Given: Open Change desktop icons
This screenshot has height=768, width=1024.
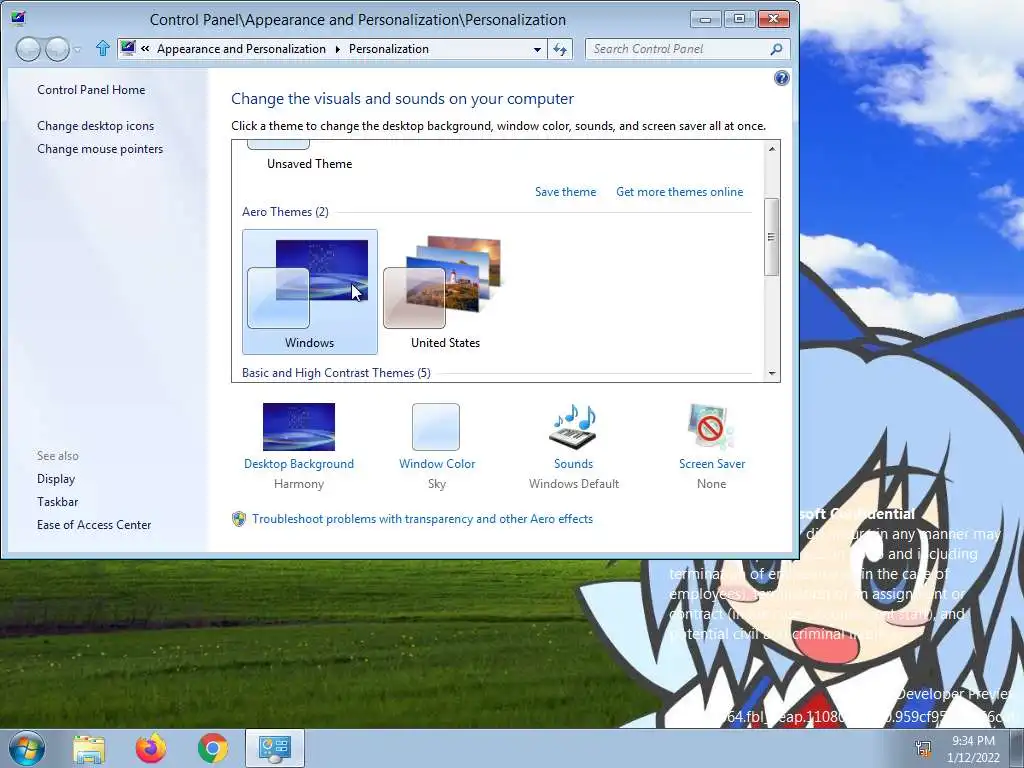Looking at the screenshot, I should click(95, 126).
